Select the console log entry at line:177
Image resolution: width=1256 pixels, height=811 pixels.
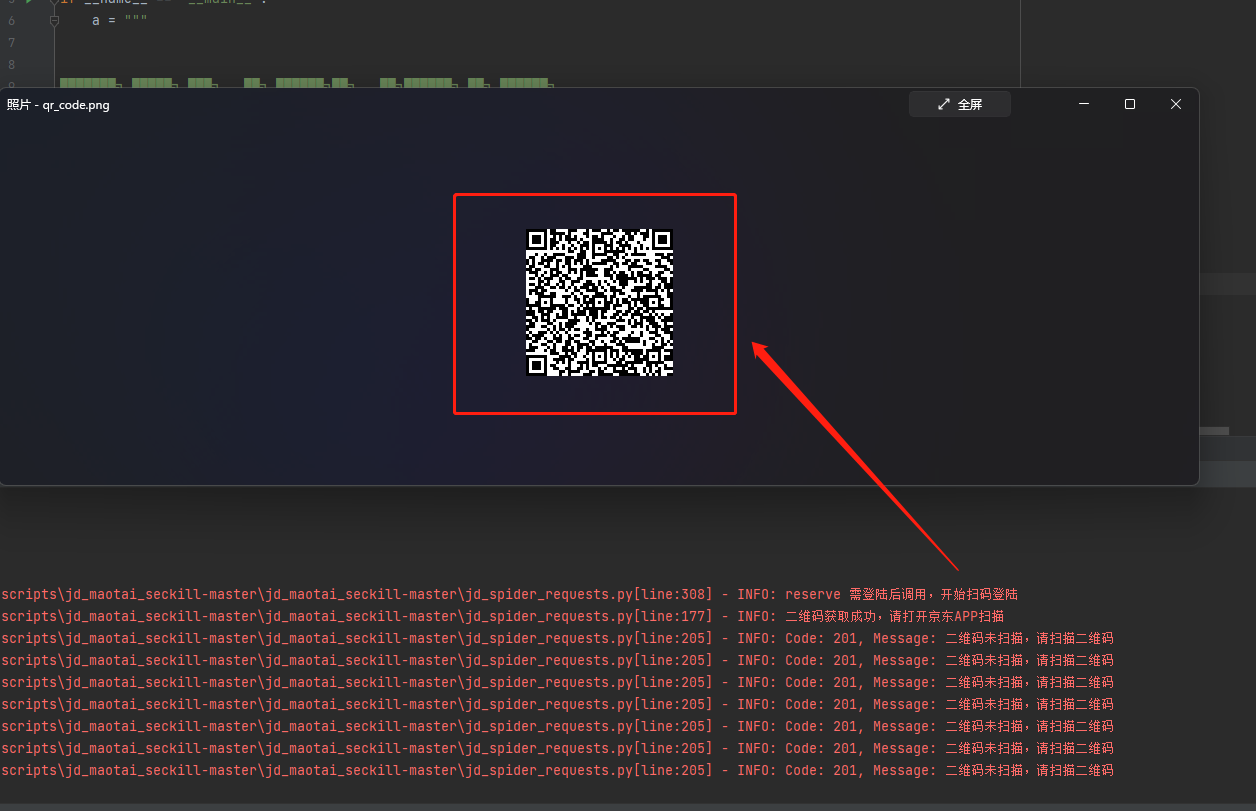pyautogui.click(x=502, y=616)
